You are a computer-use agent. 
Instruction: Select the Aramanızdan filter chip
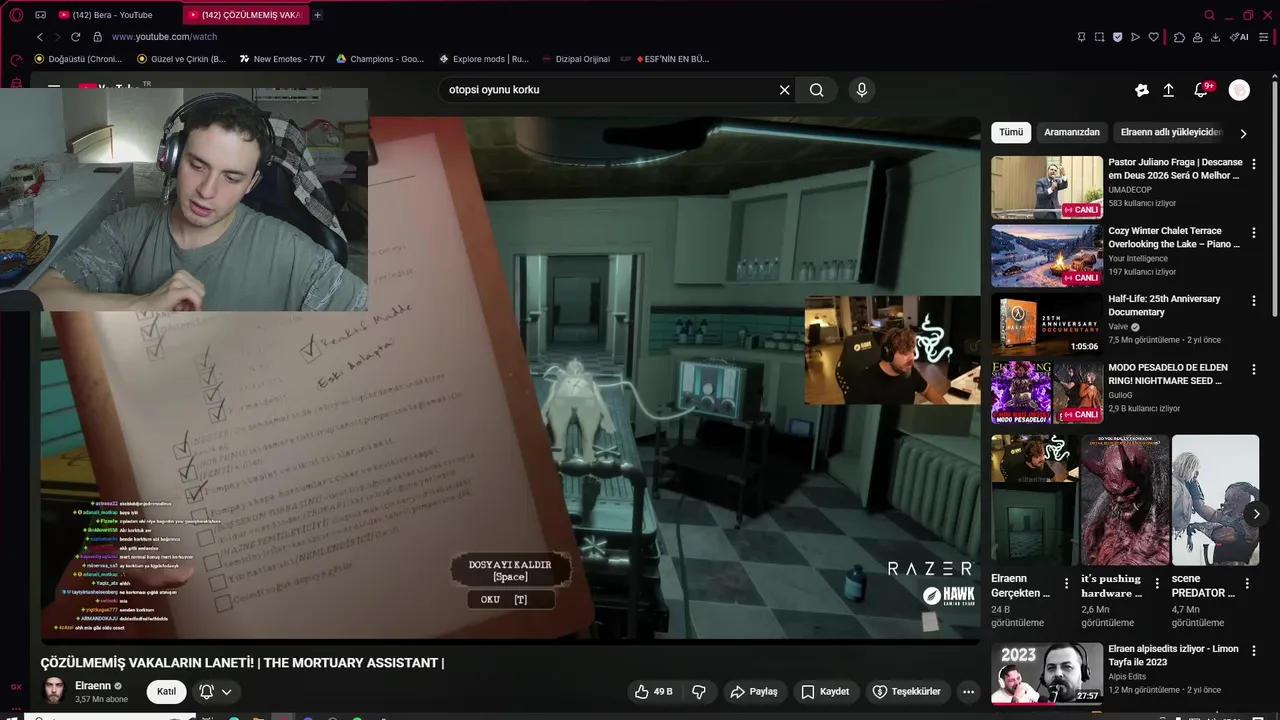(1072, 132)
